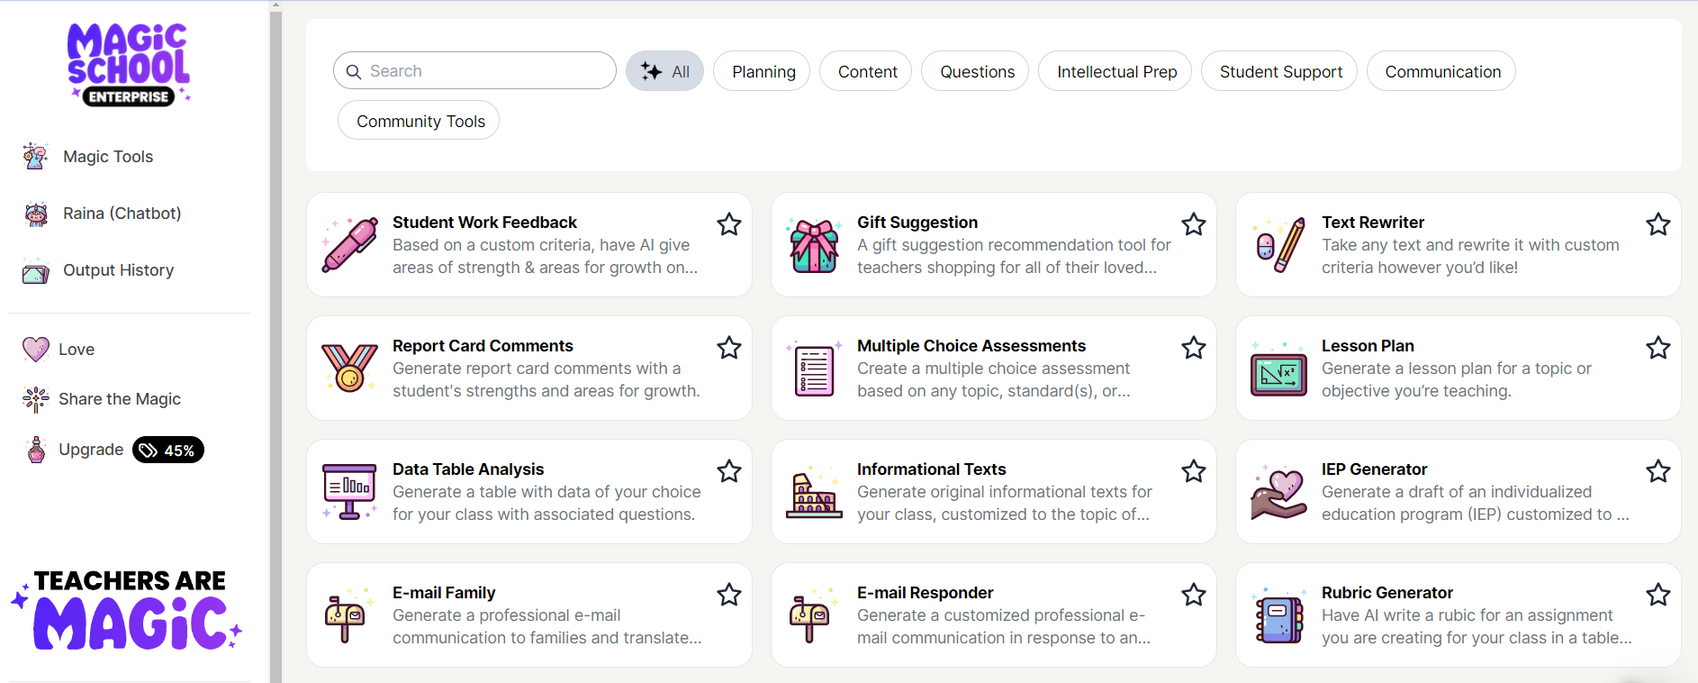Focus the Search tools input field

475,71
